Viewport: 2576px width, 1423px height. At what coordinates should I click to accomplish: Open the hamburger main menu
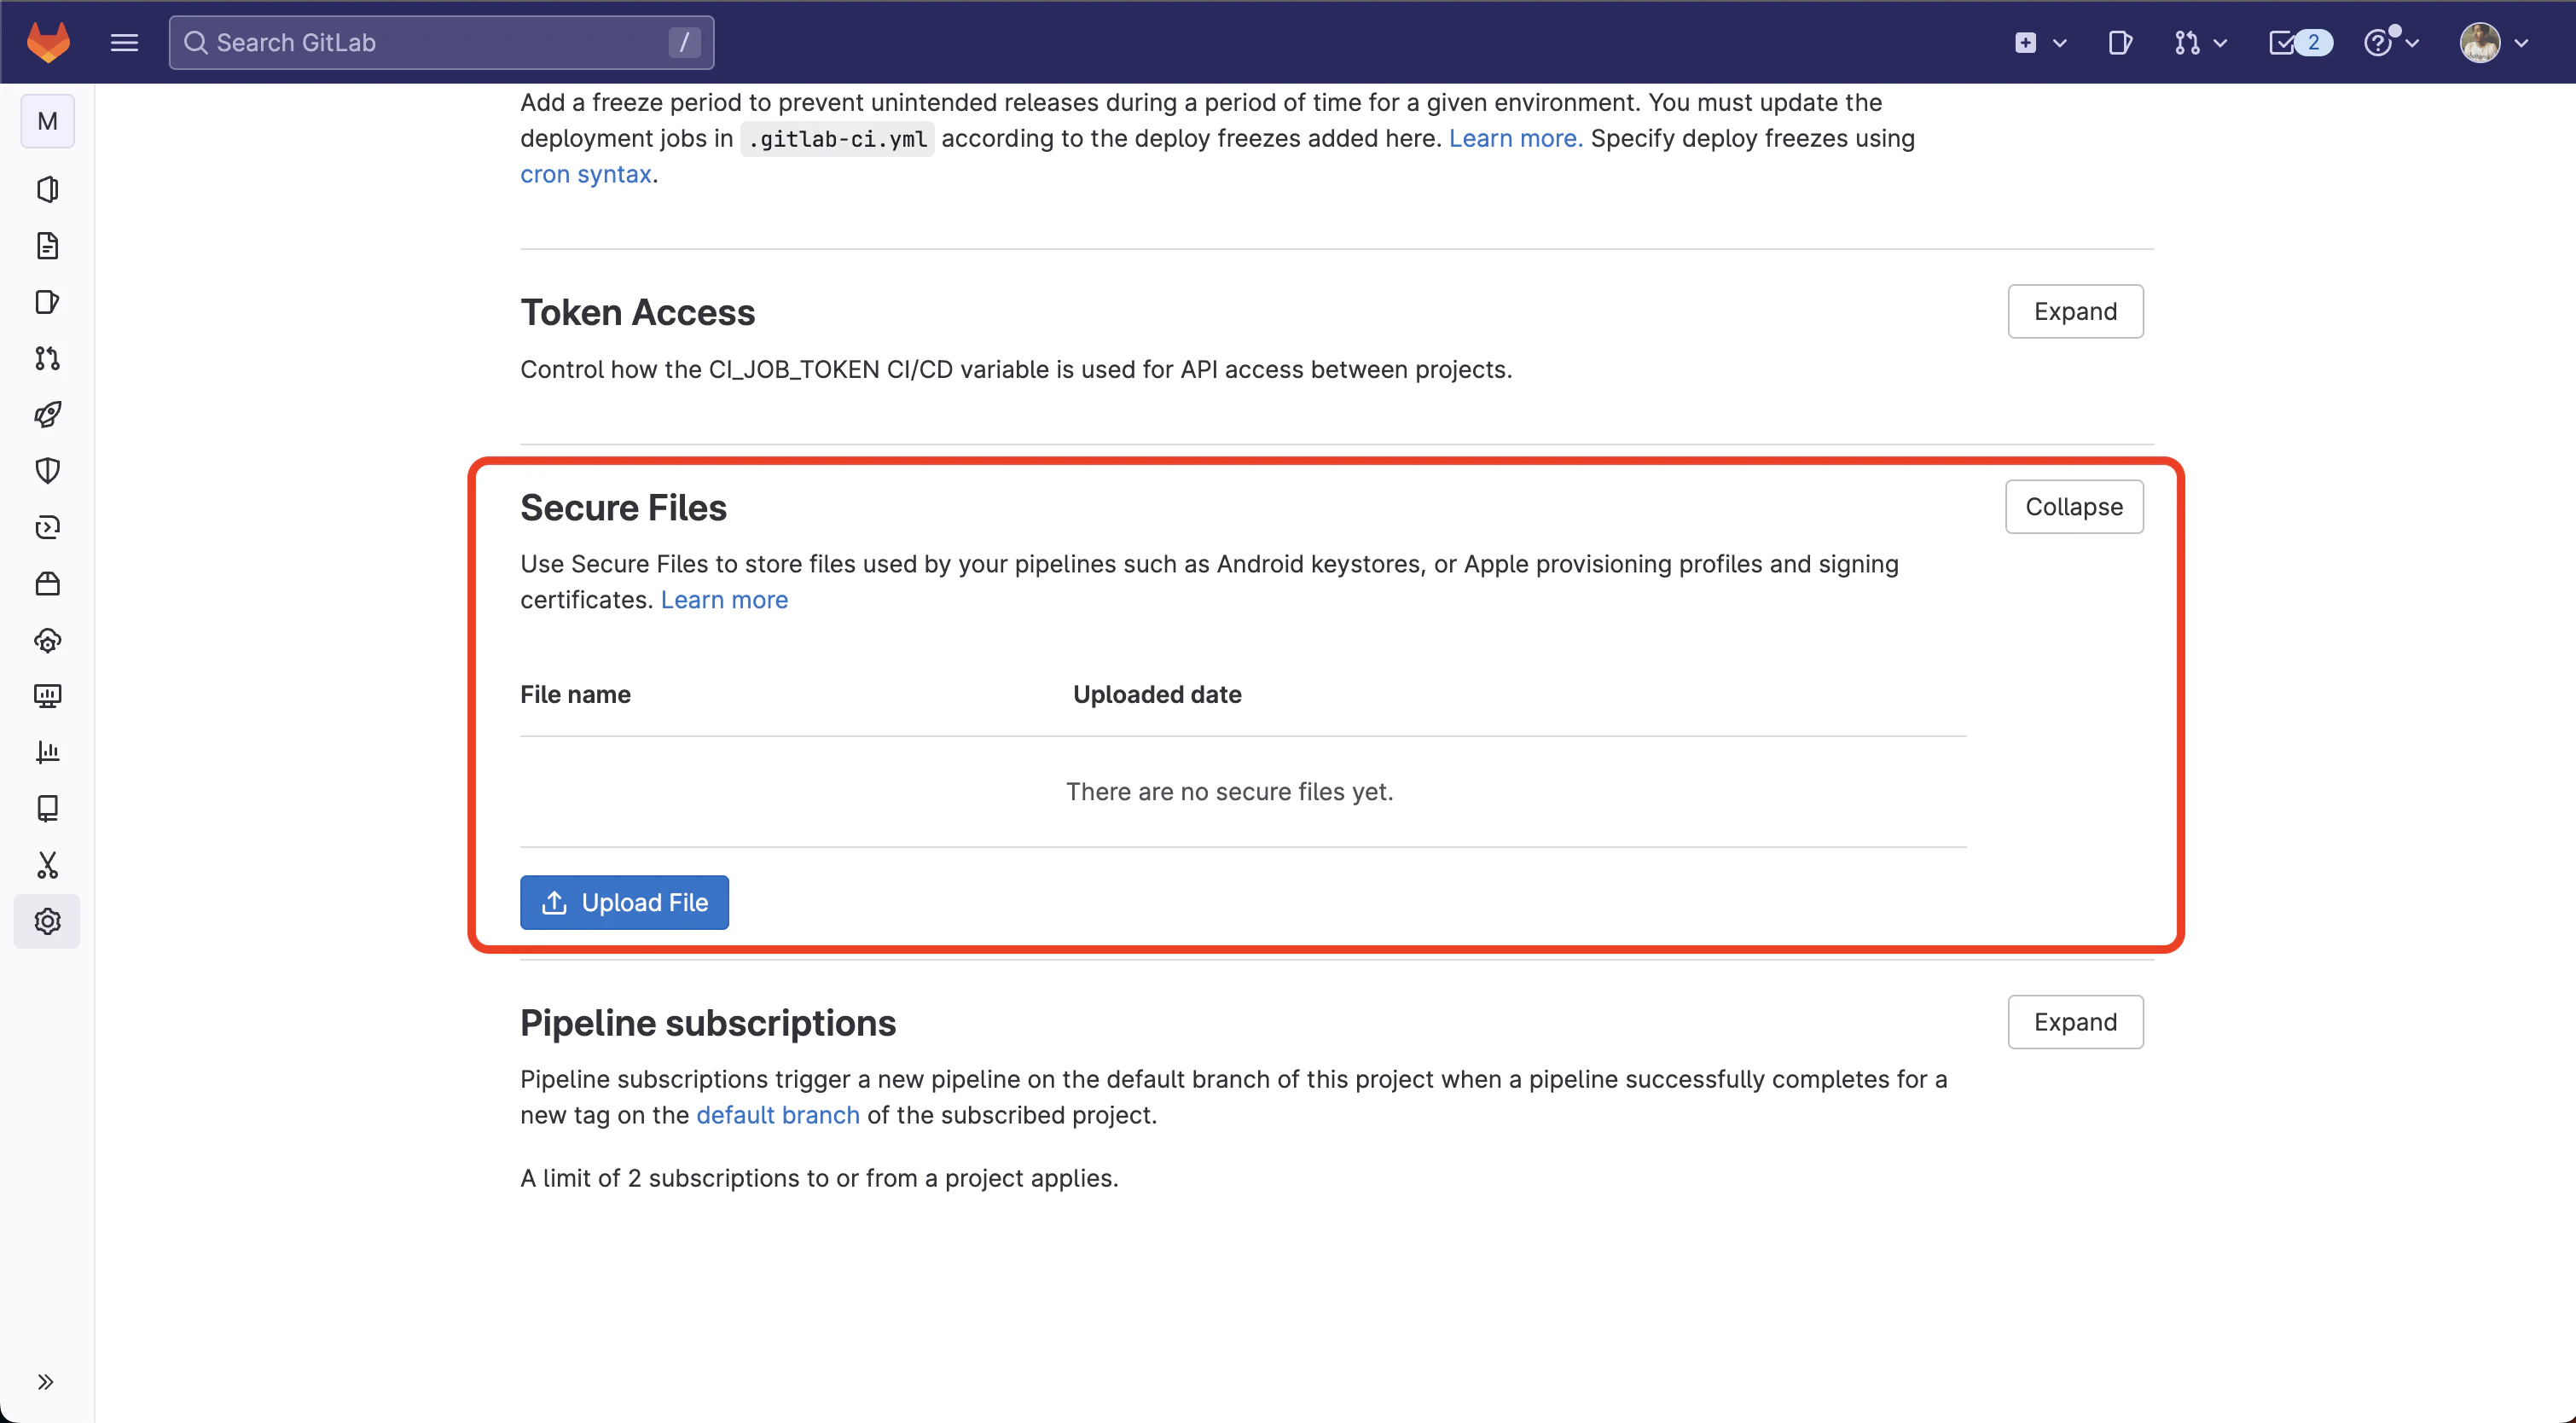124,42
